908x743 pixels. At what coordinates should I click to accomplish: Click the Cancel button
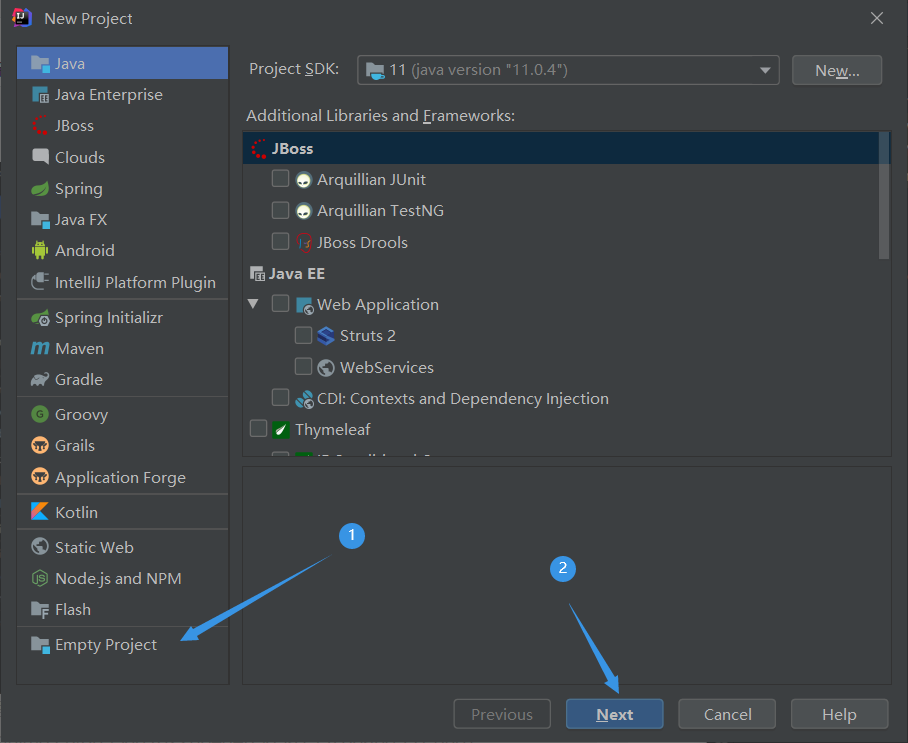click(x=727, y=714)
